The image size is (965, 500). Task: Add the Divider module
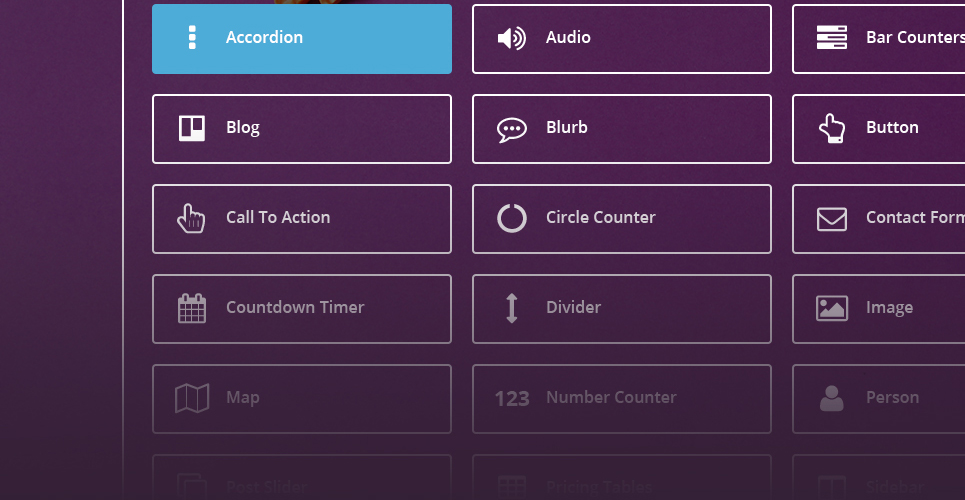point(622,309)
